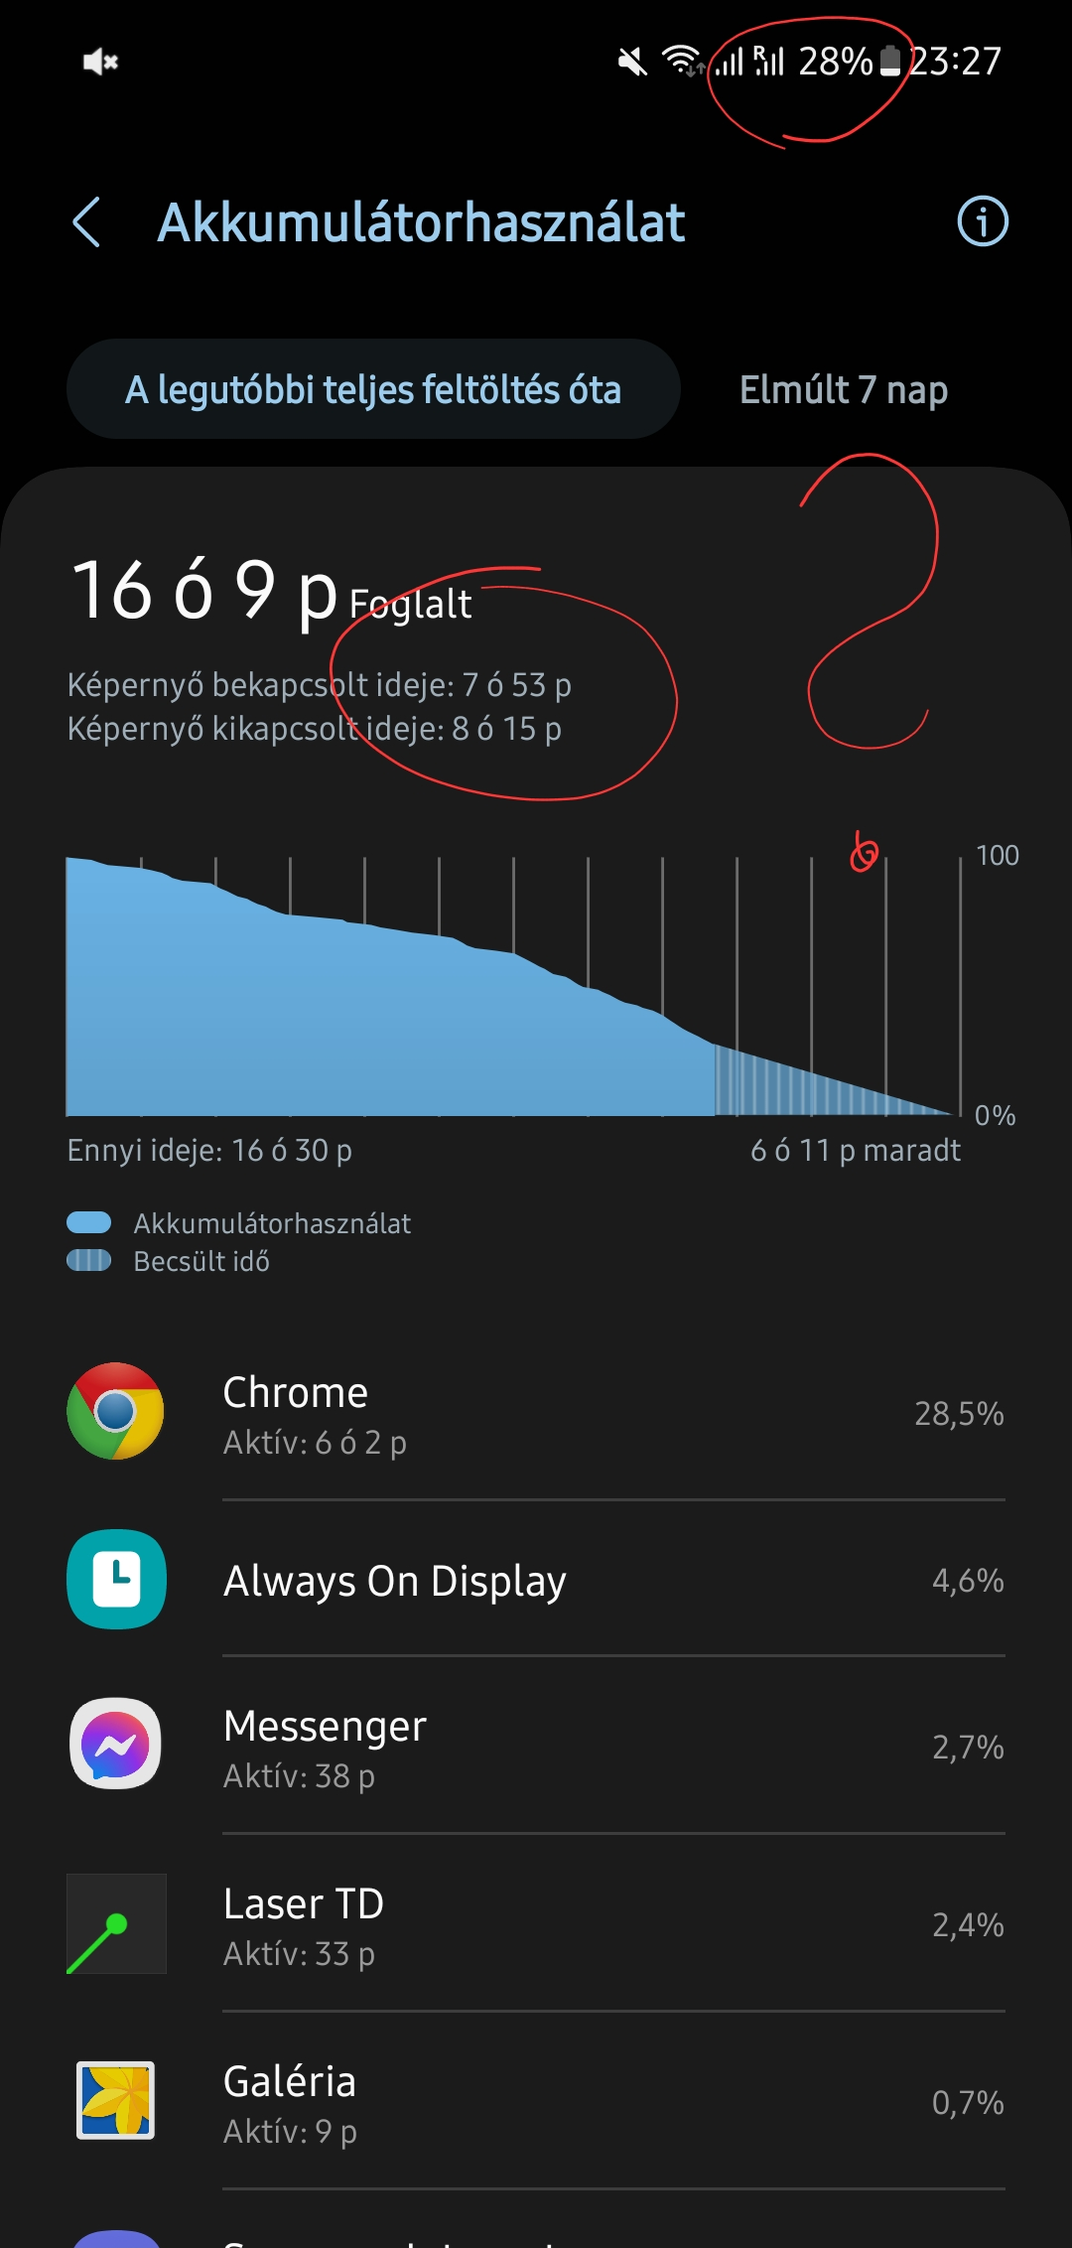Select the 'A legutóbbi teljes feltöltés óta' tab

point(373,389)
